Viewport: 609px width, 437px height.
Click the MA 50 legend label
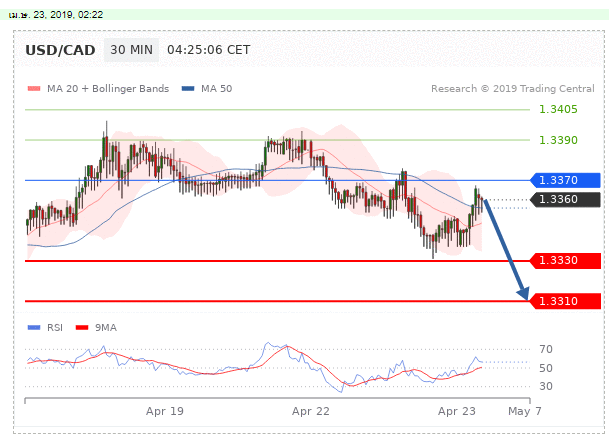coord(216,89)
